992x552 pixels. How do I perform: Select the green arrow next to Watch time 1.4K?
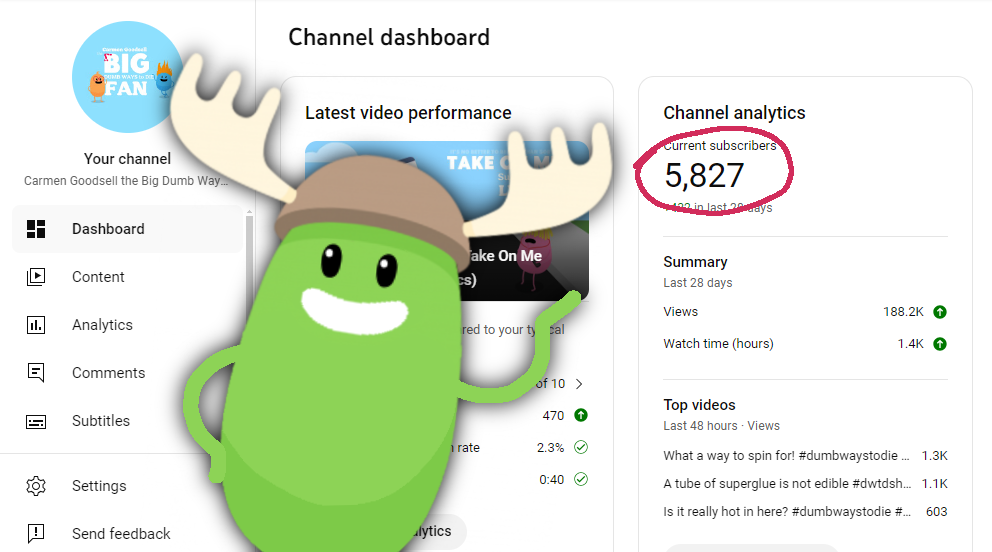tap(940, 344)
